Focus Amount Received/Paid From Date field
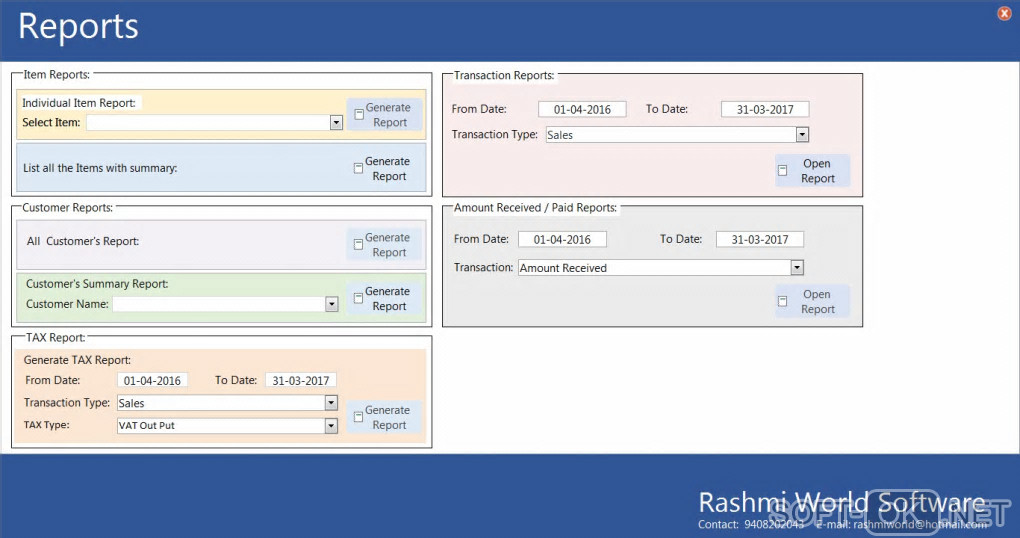The width and height of the screenshot is (1020, 538). click(562, 239)
